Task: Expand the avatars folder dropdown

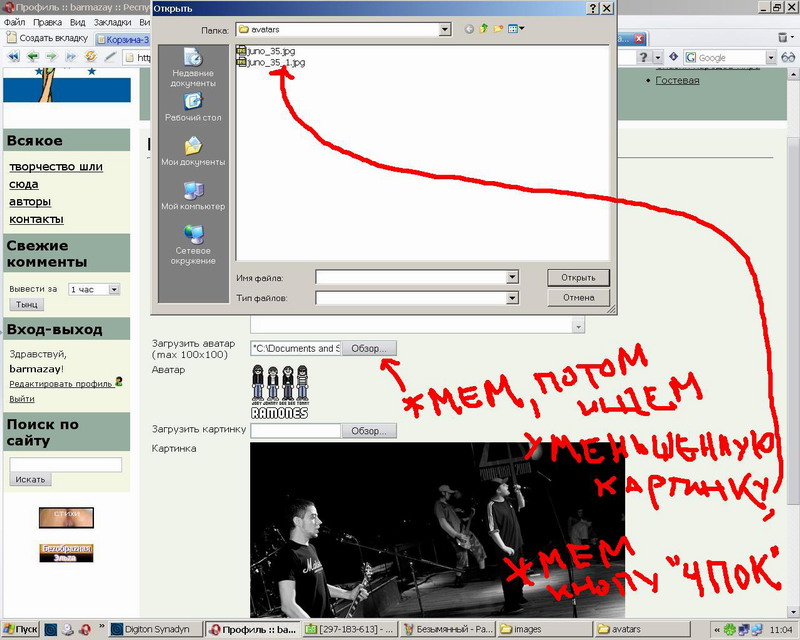Action: tap(444, 30)
